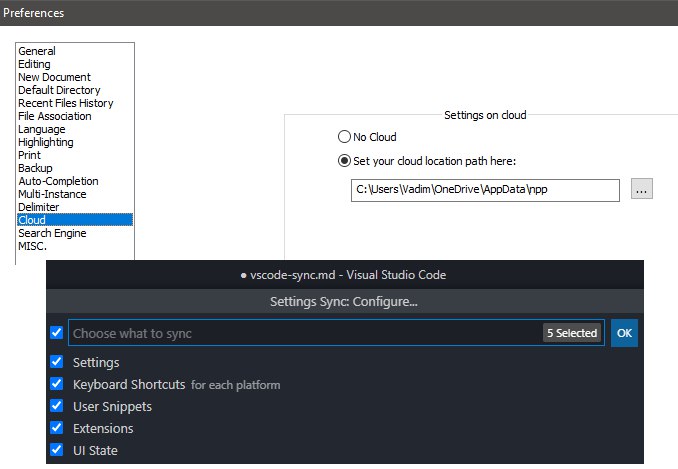Select the No Cloud radio option

pyautogui.click(x=345, y=137)
